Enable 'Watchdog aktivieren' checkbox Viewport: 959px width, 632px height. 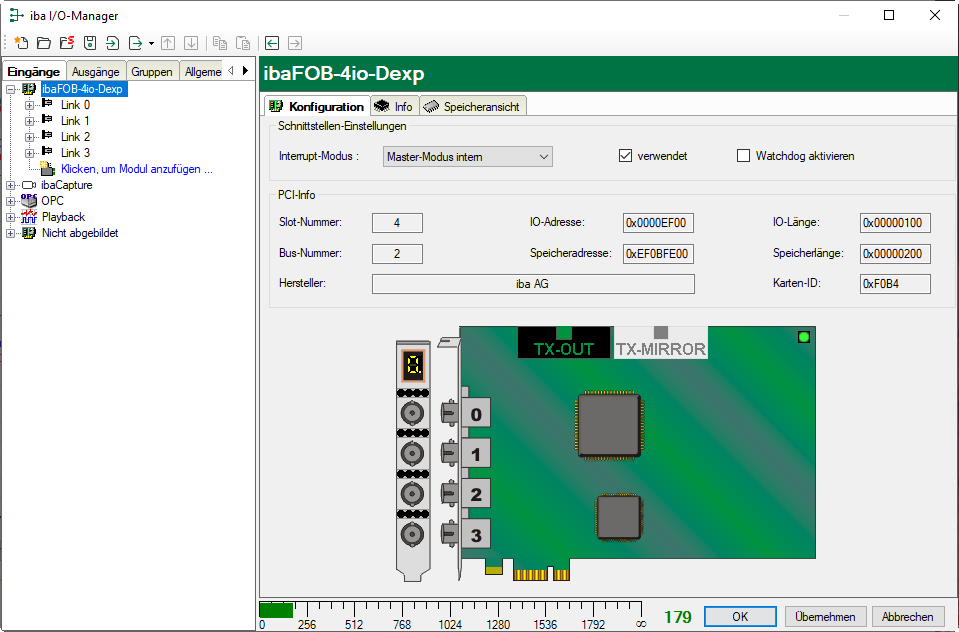pos(743,156)
